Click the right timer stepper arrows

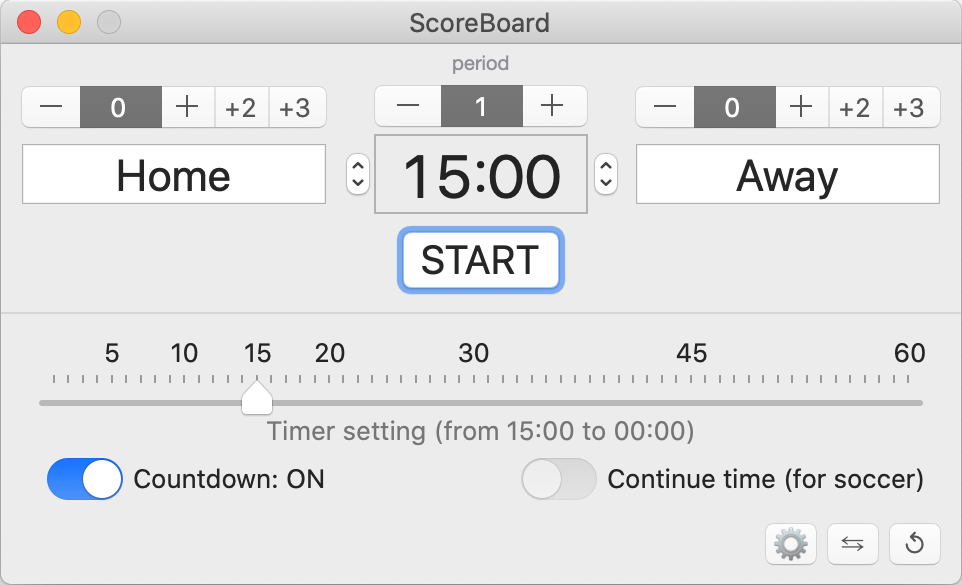click(x=606, y=175)
